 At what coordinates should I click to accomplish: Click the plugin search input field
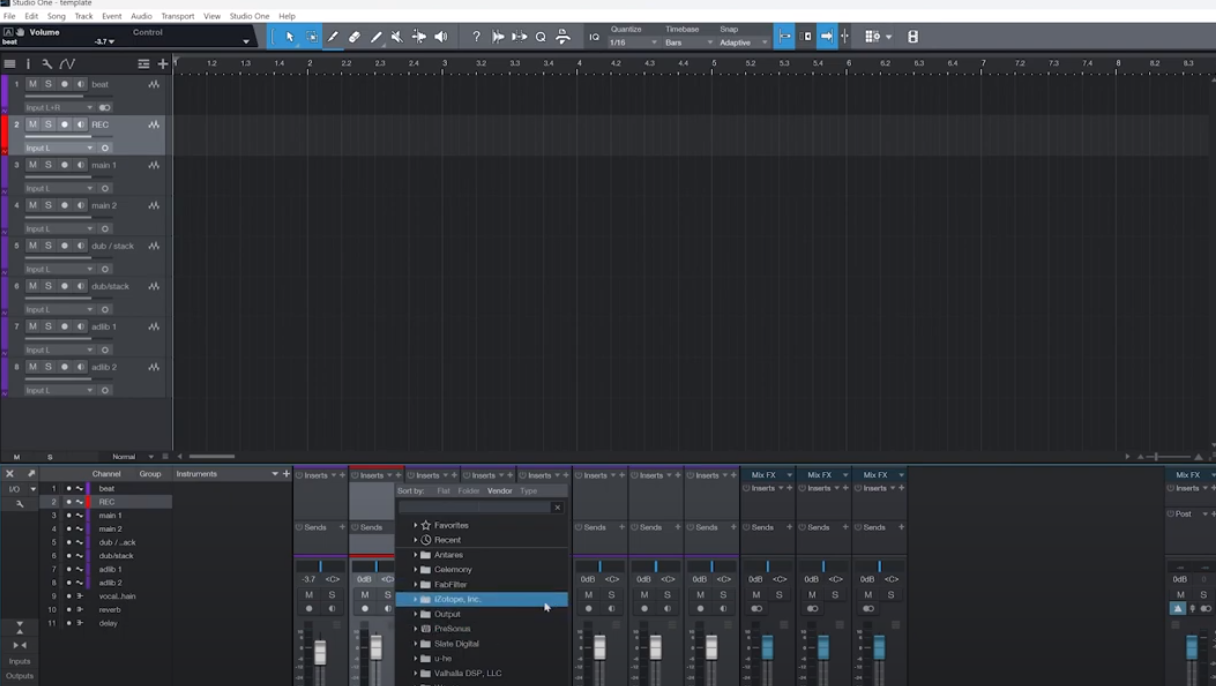[x=474, y=507]
